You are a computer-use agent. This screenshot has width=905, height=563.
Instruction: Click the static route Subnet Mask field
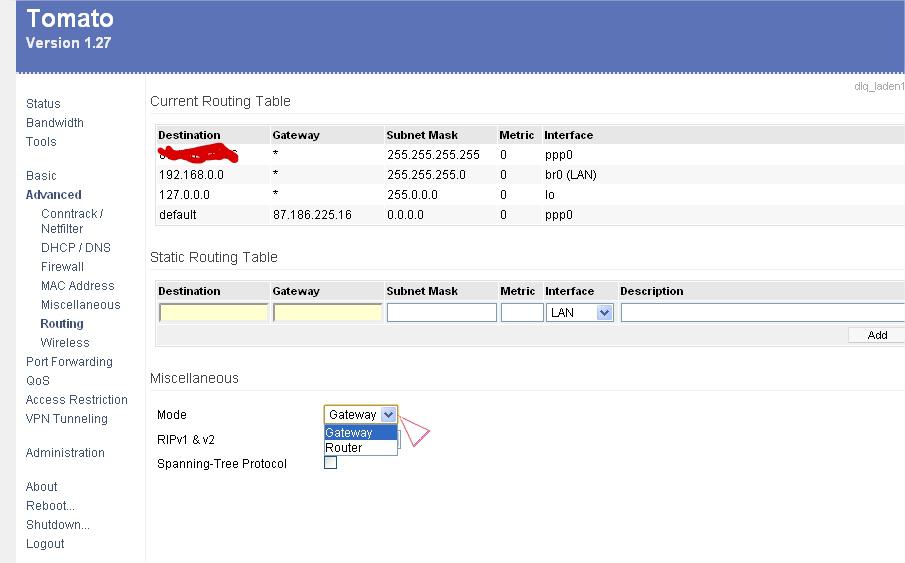coord(442,313)
